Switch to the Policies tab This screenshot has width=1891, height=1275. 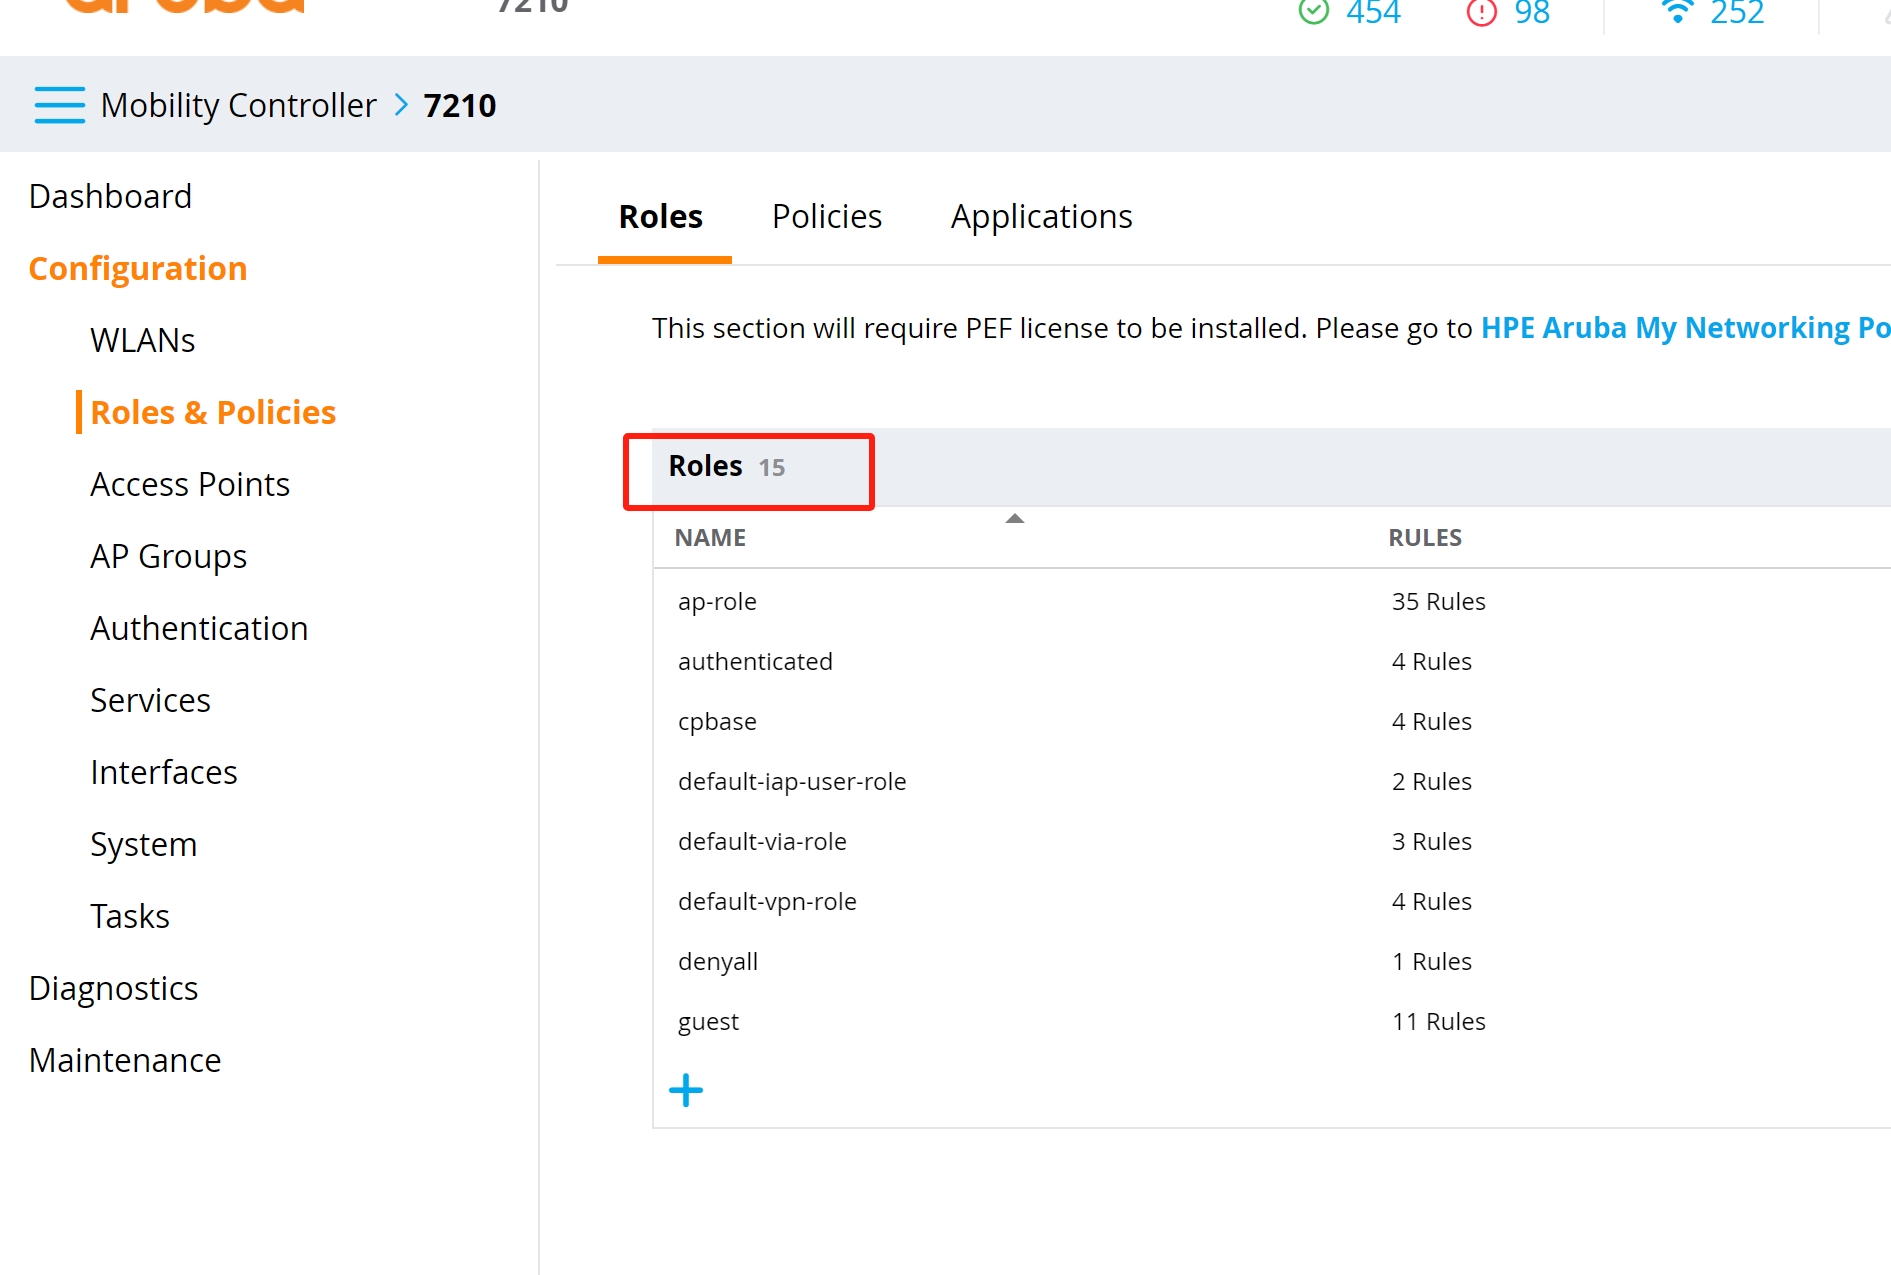(x=826, y=217)
